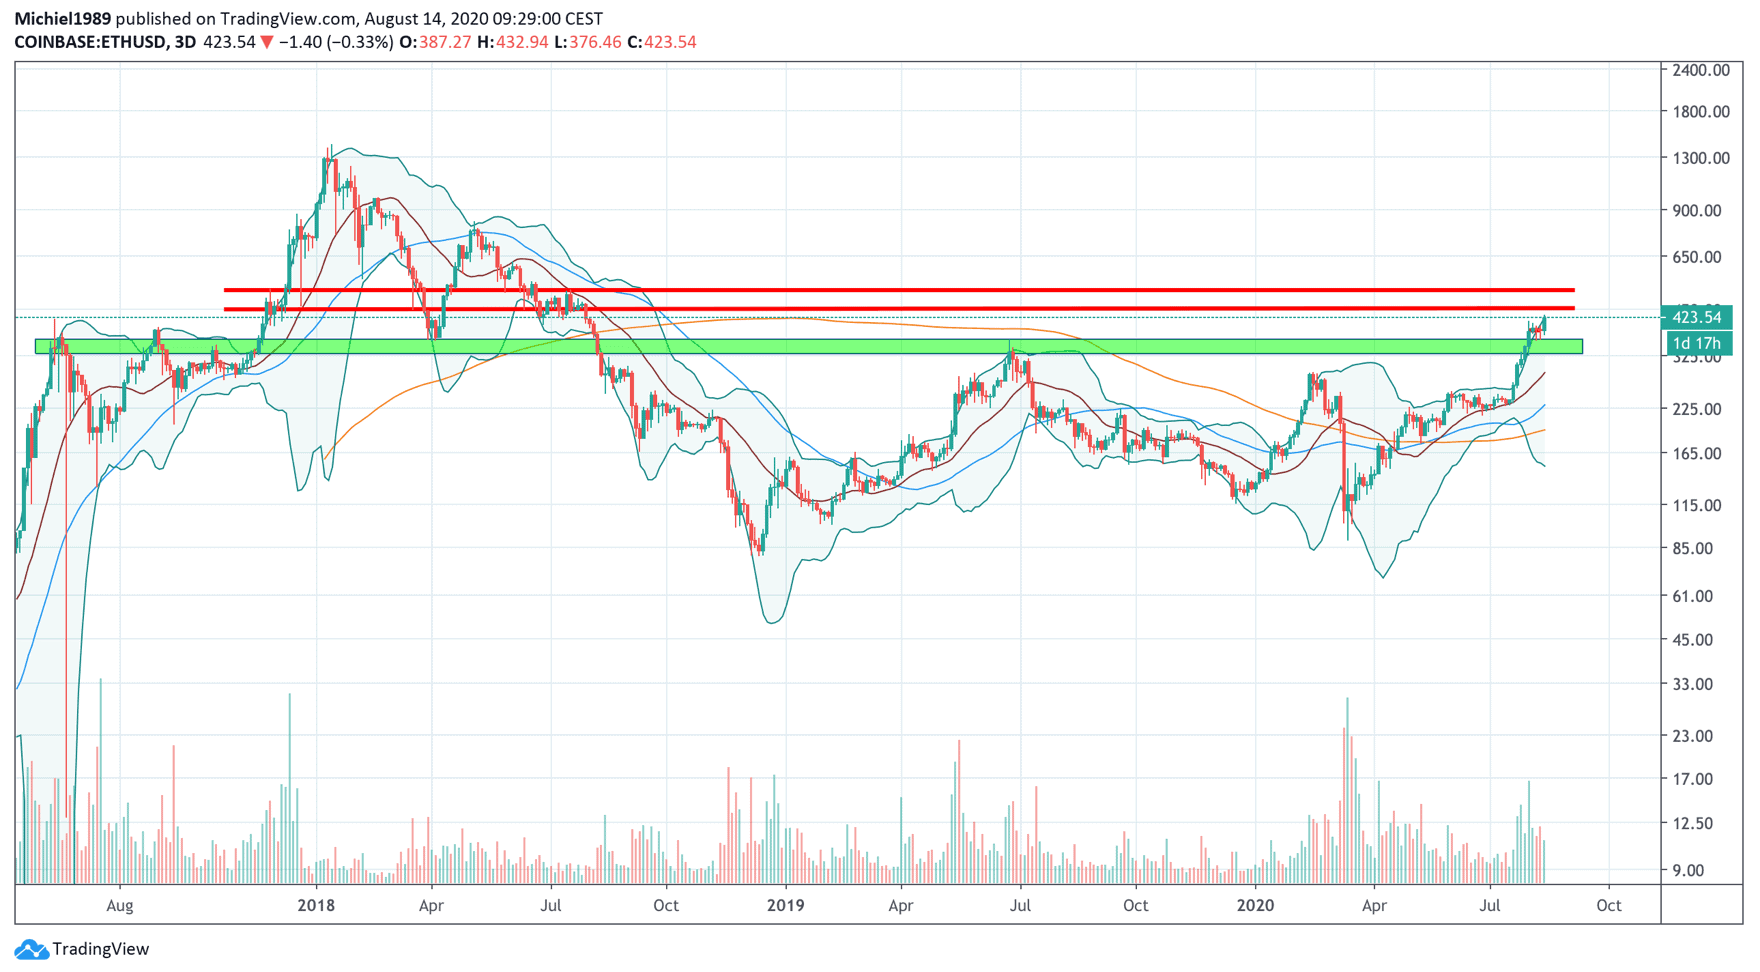The height and width of the screenshot is (972, 1760).
Task: Select the green horizontal support zone rectangle
Action: tap(808, 346)
